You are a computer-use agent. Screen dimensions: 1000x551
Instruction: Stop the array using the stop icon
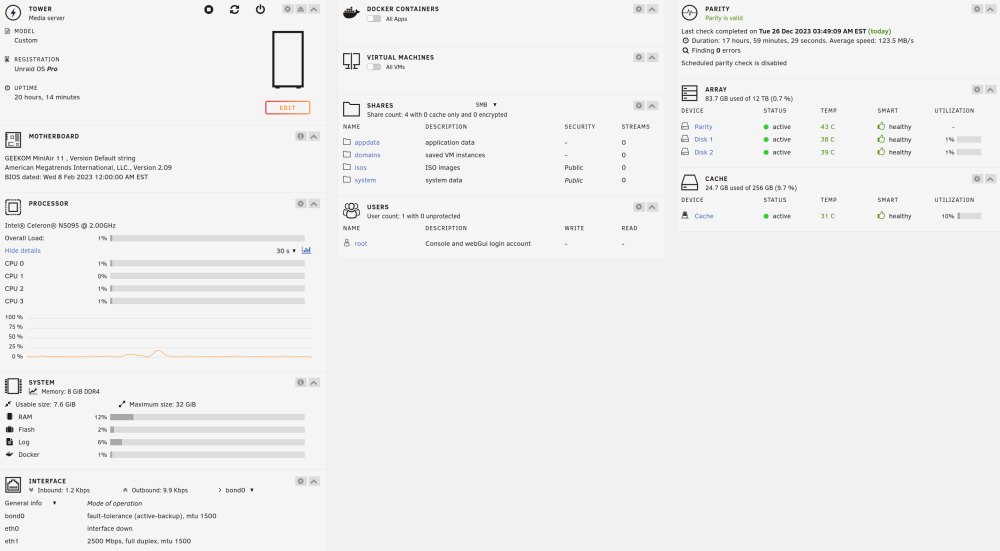pyautogui.click(x=209, y=10)
